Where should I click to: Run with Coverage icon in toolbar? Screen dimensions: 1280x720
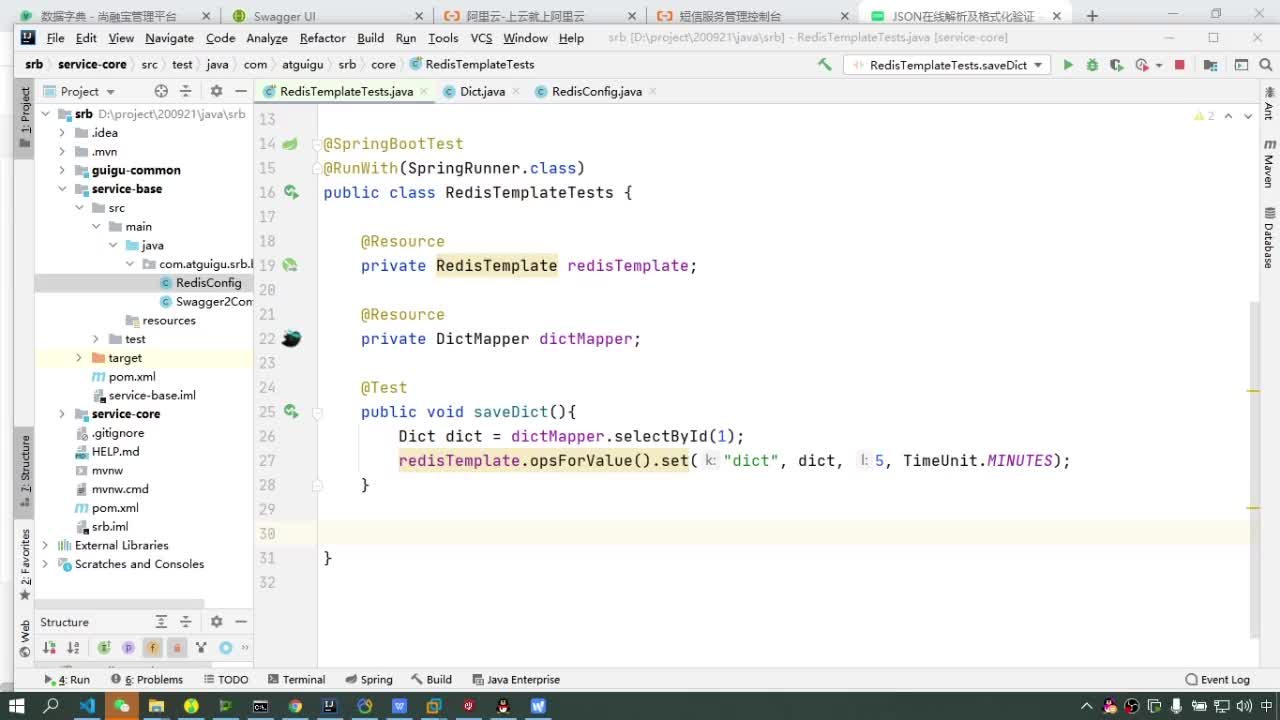(x=1116, y=64)
